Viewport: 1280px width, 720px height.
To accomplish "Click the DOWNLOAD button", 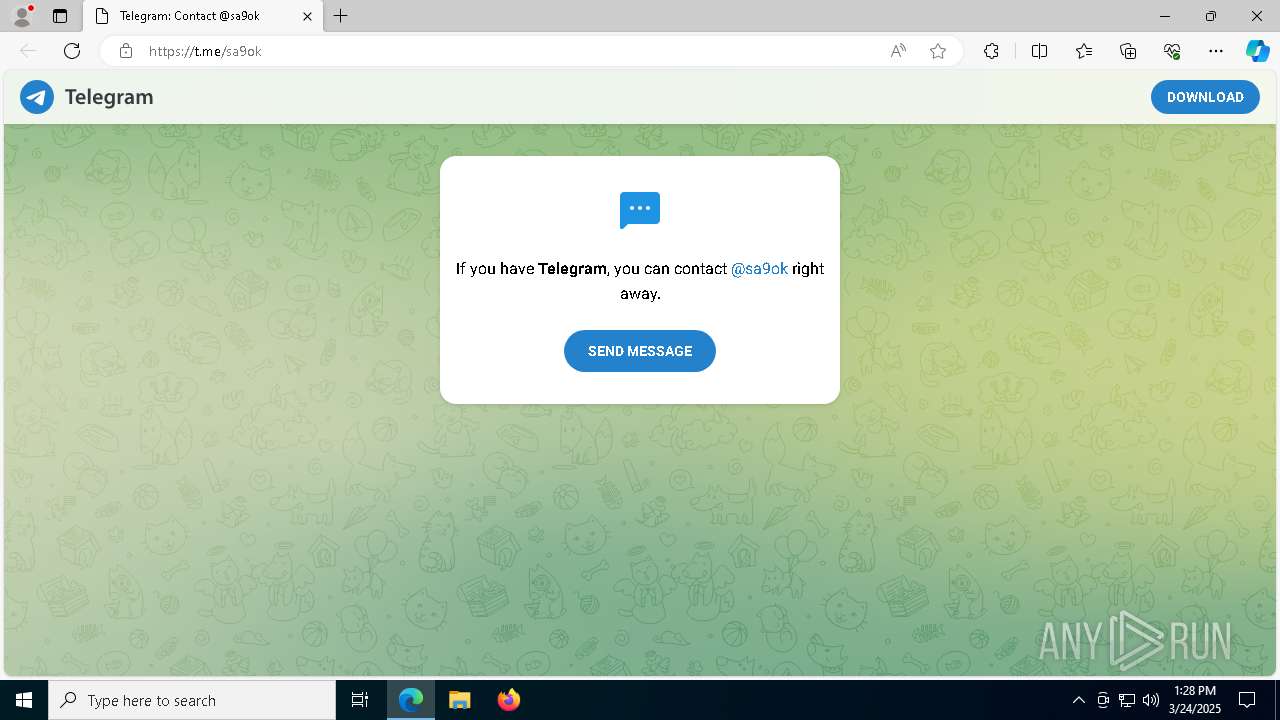I will coord(1205,97).
